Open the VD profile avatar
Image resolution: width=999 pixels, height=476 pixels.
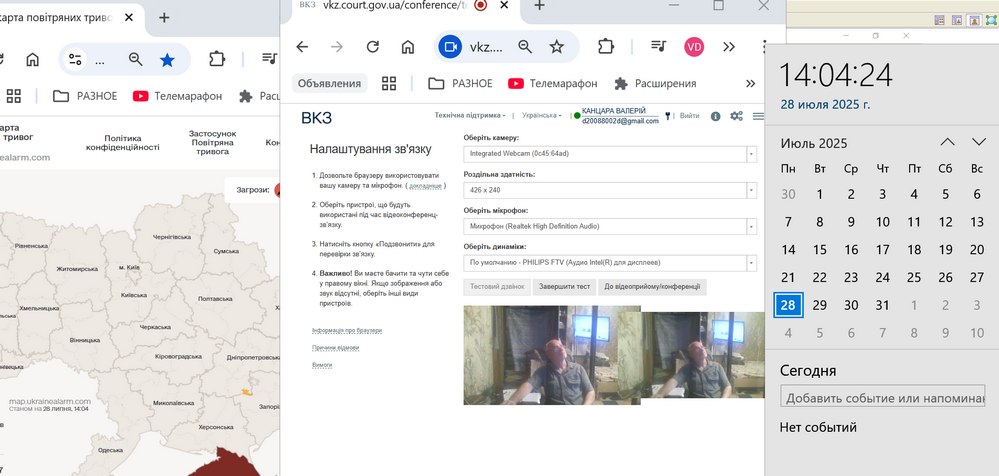694,47
